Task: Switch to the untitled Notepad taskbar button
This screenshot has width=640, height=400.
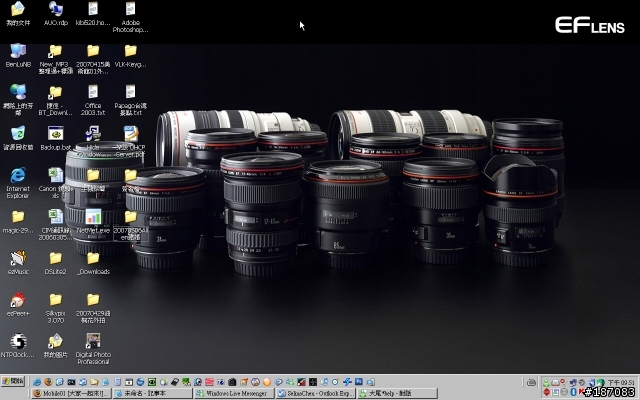Action: pyautogui.click(x=153, y=393)
